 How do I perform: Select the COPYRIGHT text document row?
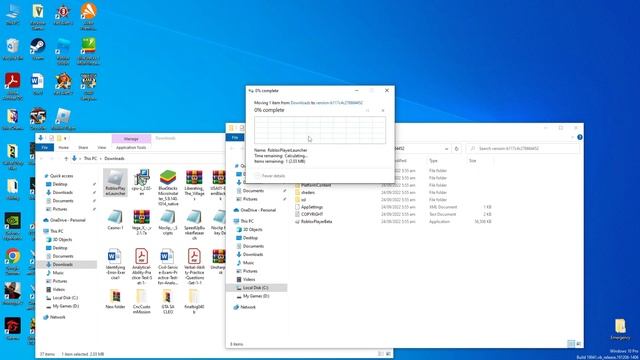click(x=393, y=214)
